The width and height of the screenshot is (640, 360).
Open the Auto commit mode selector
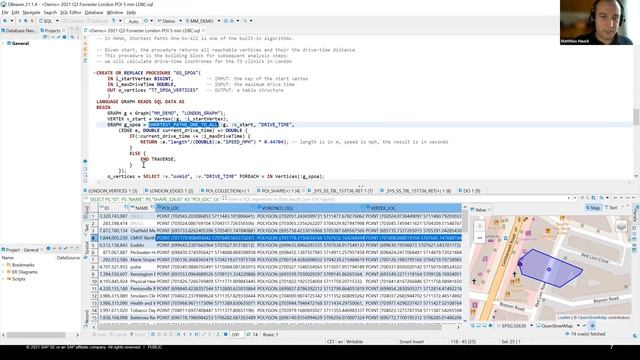click(133, 21)
